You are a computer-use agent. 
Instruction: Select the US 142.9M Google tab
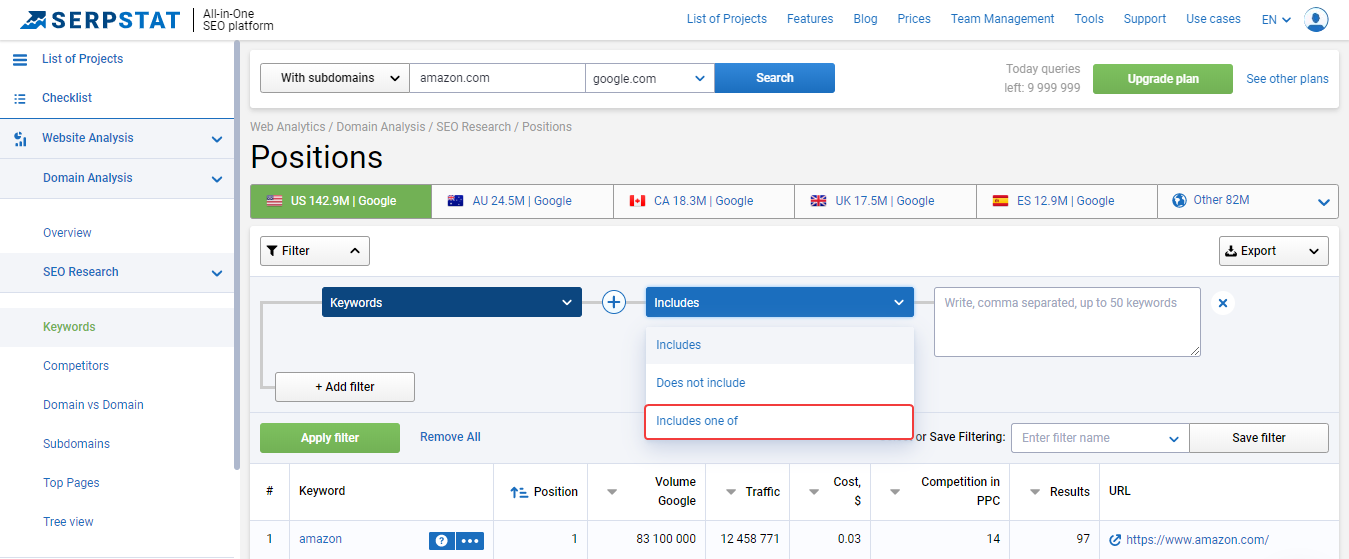pyautogui.click(x=341, y=201)
